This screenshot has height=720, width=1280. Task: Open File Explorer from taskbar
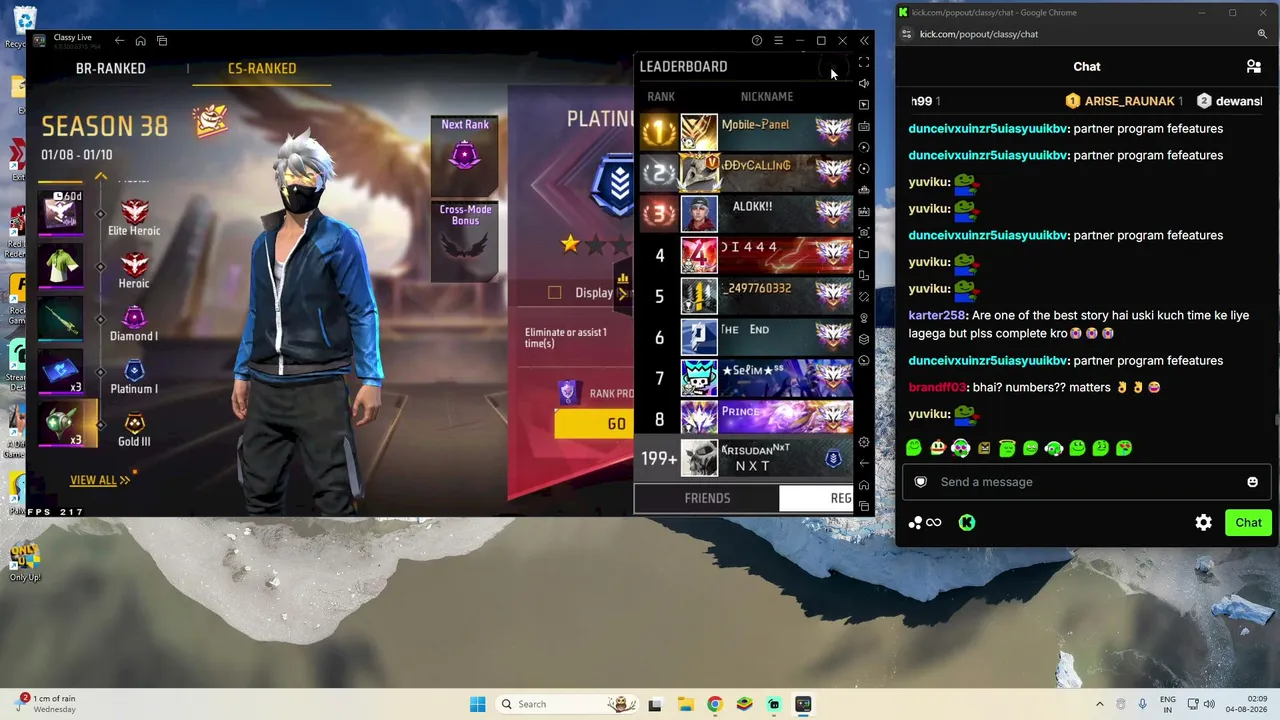click(x=685, y=704)
